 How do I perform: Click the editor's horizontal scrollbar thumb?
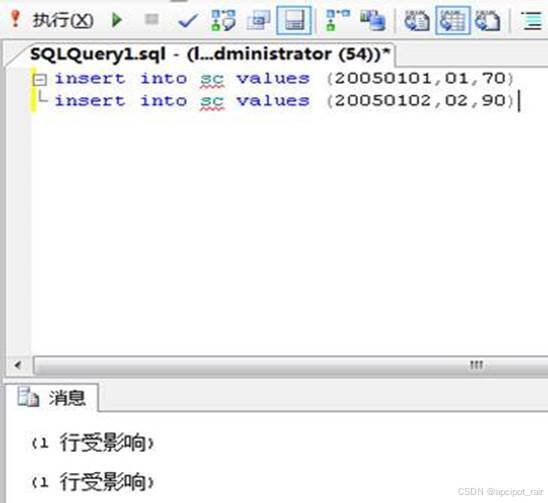click(290, 365)
